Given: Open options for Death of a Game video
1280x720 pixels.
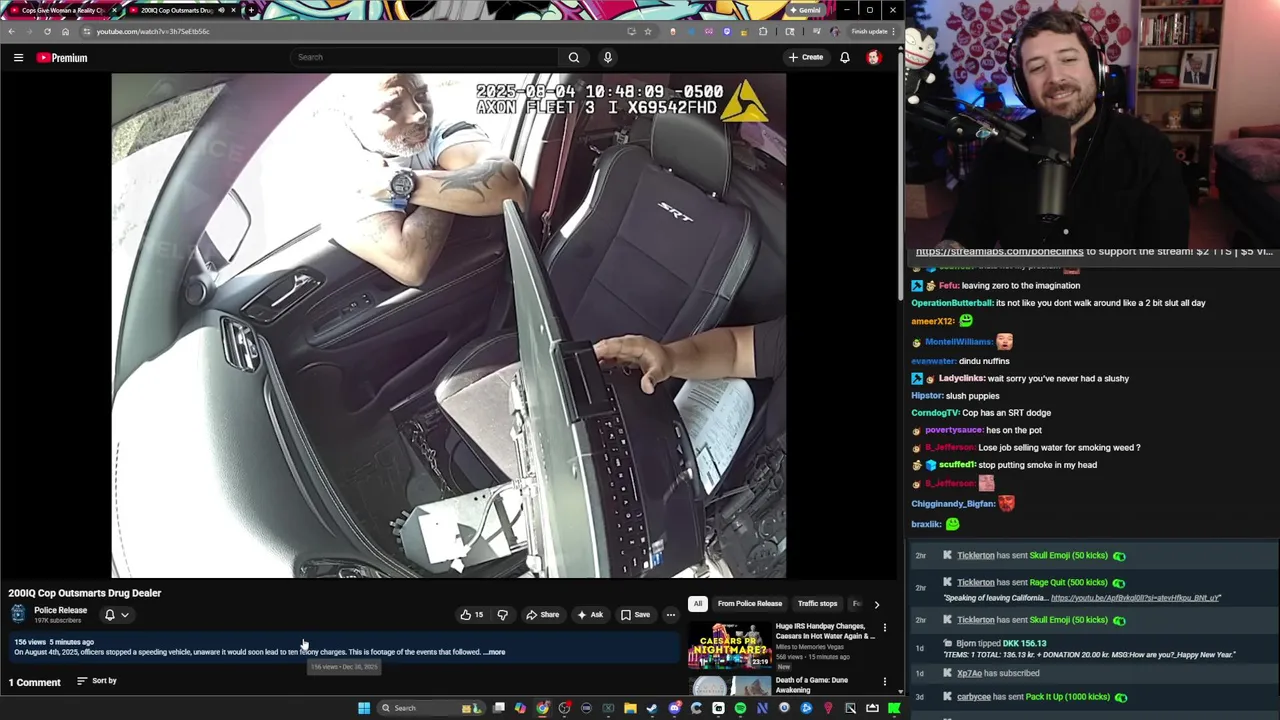Looking at the screenshot, I should 884,682.
